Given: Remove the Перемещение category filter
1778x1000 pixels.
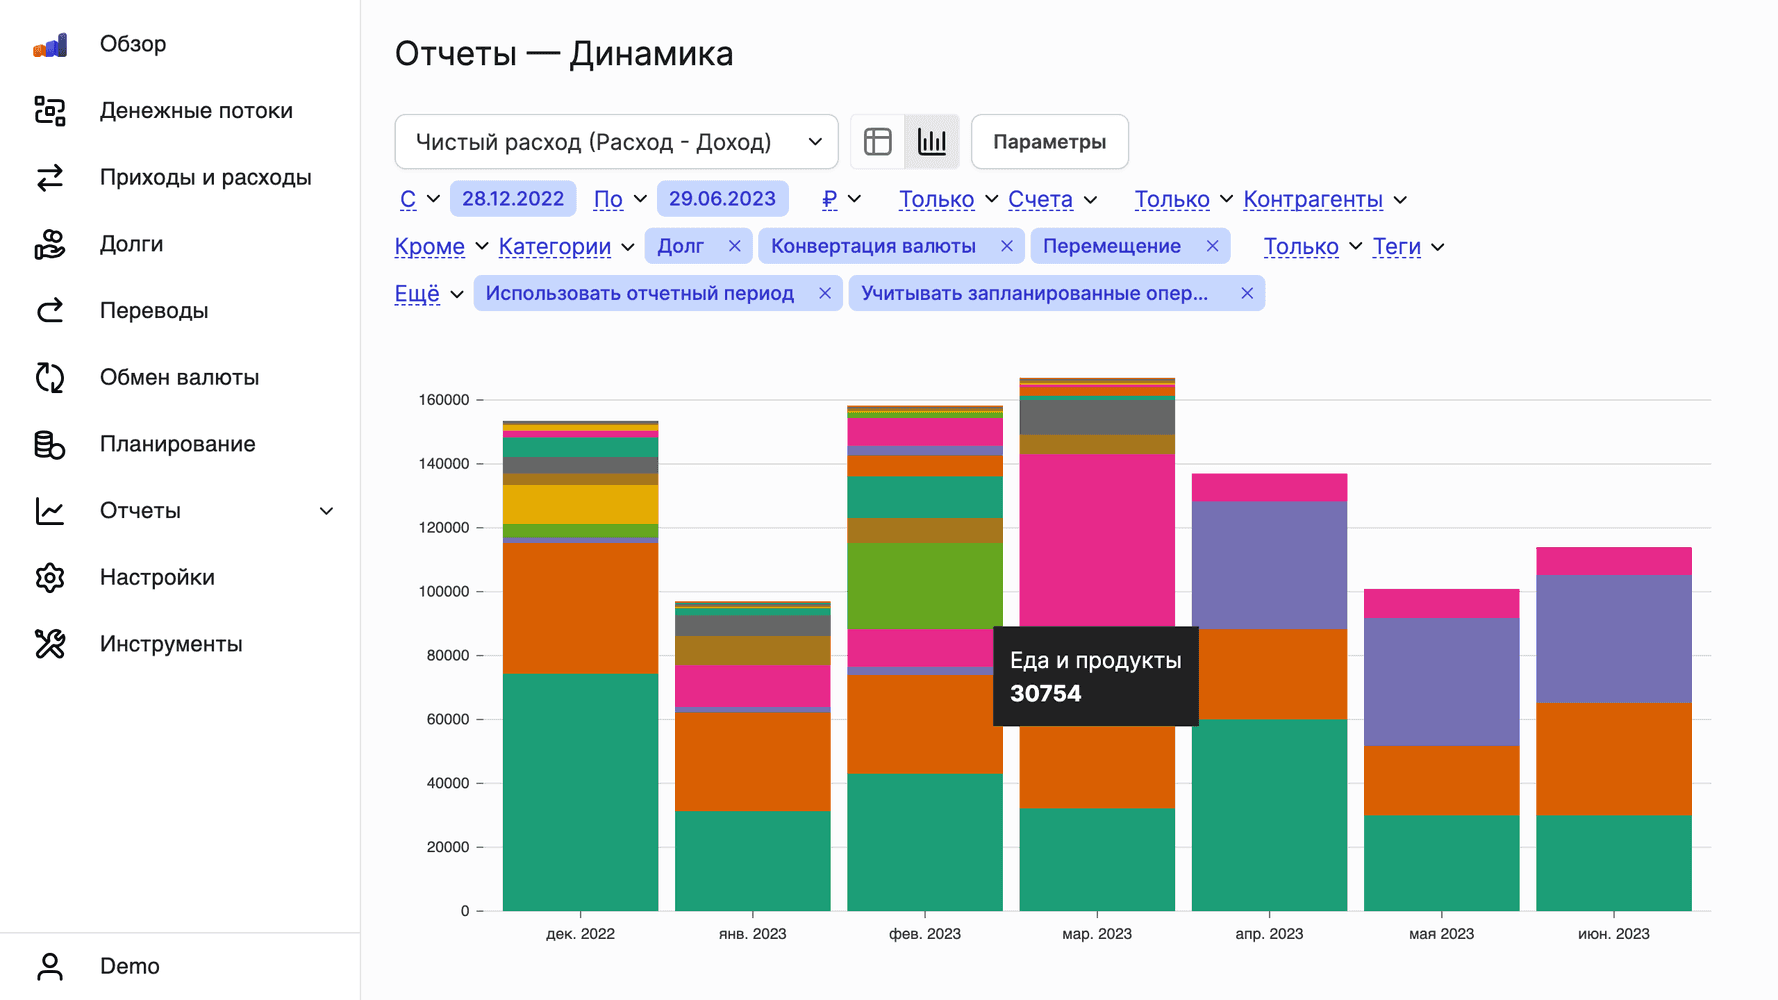Looking at the screenshot, I should [1213, 246].
